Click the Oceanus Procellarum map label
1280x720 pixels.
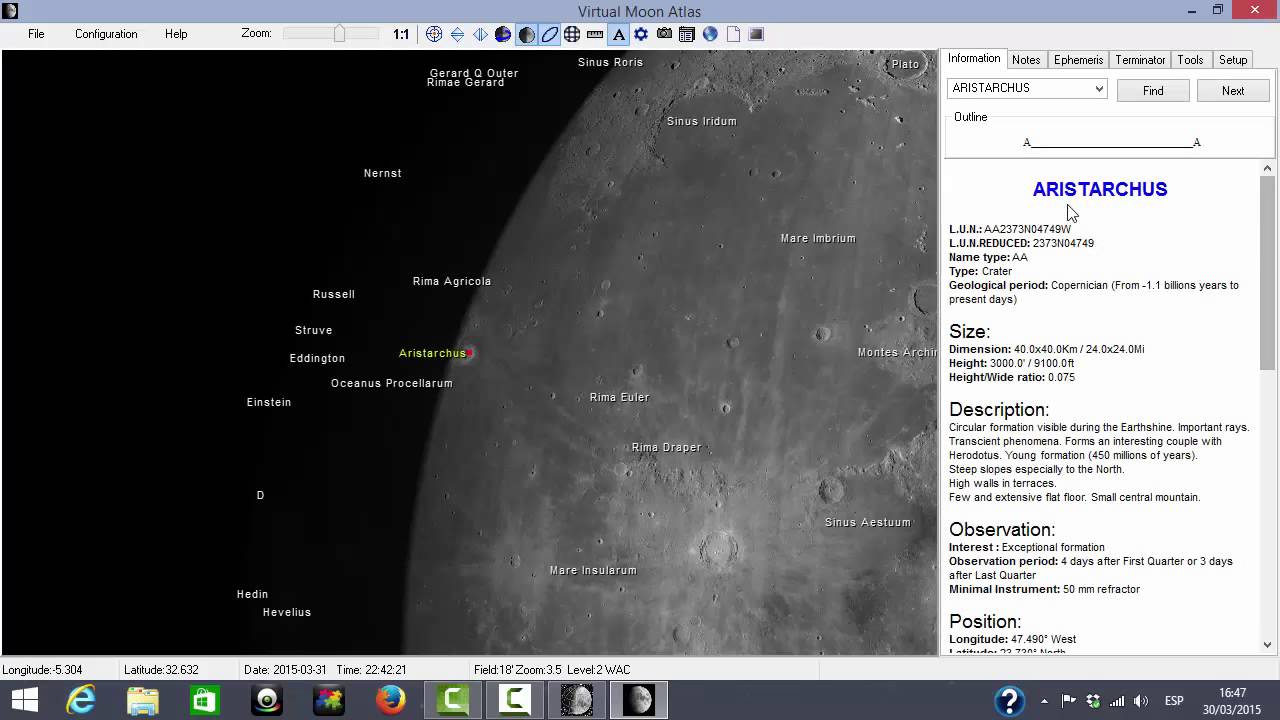[x=391, y=383]
